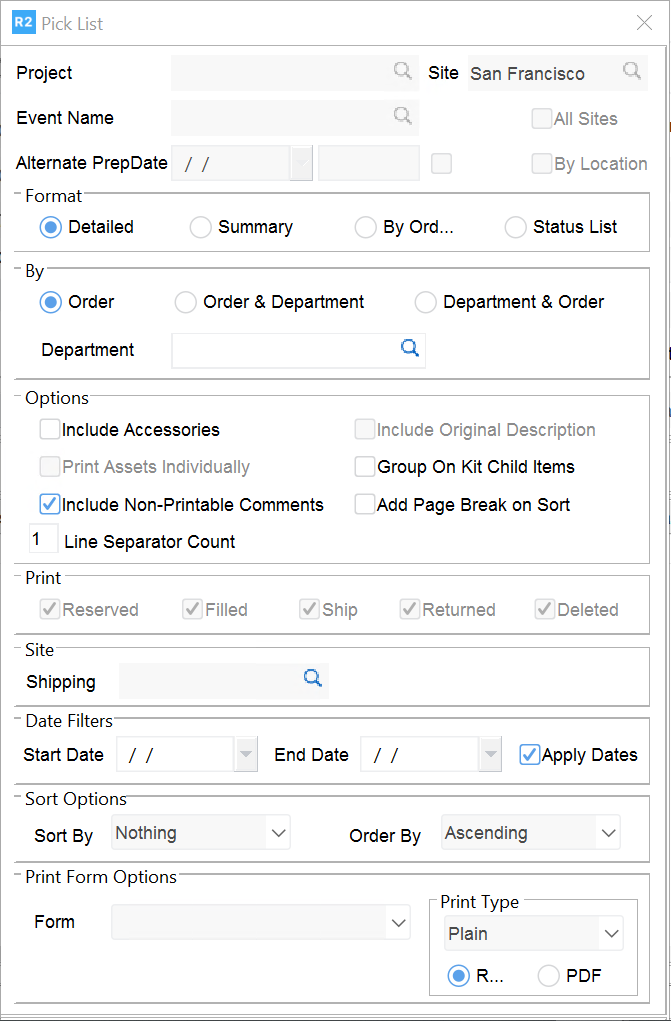Screen dimensions: 671x1021
Task: Open the Order By Ascending dropdown
Action: tap(606, 832)
